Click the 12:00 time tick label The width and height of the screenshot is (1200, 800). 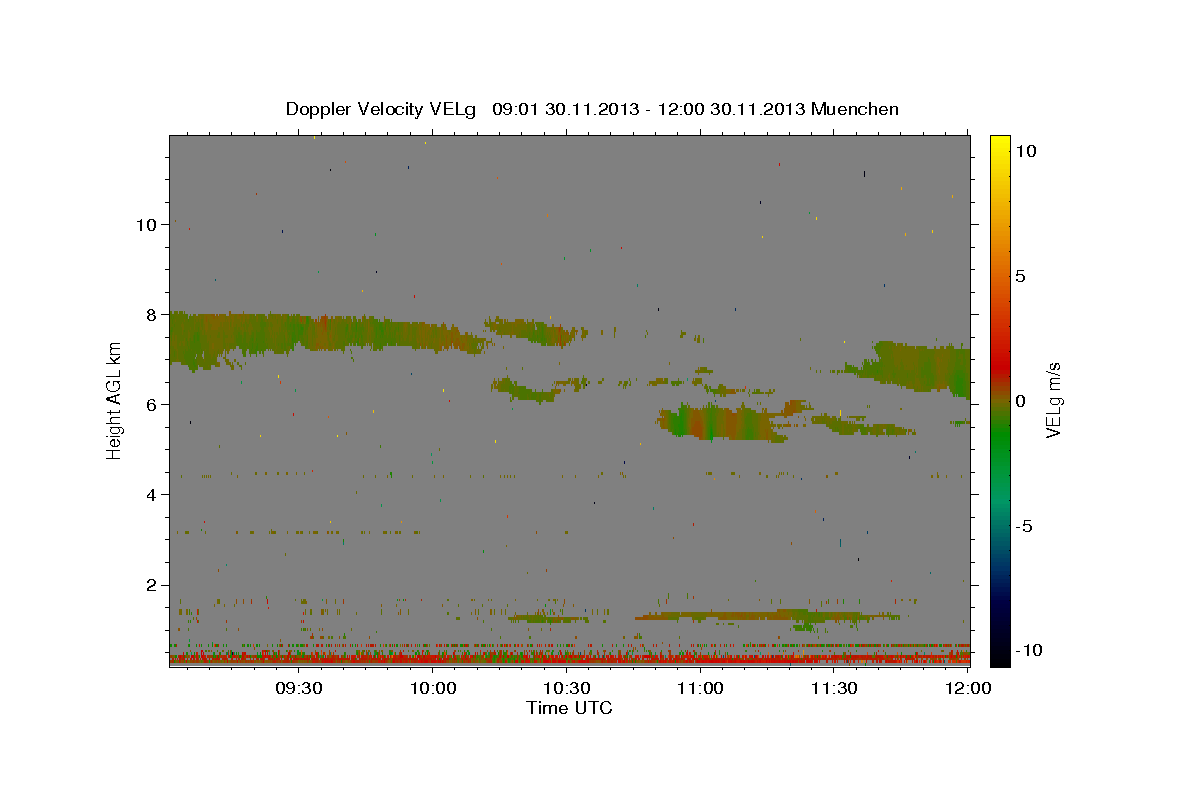click(x=967, y=688)
